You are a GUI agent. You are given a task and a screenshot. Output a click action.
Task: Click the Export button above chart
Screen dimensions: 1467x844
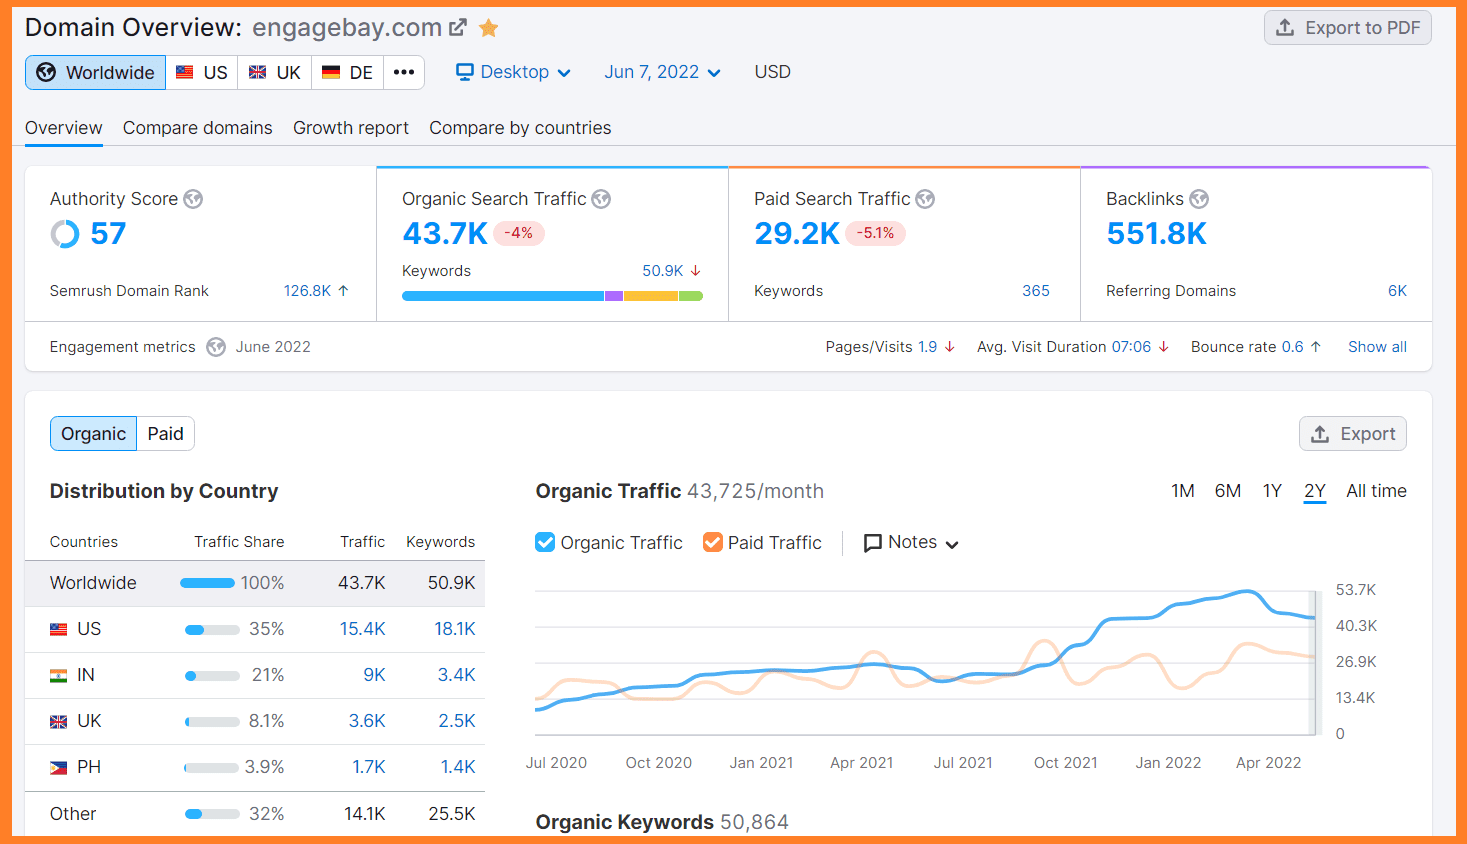(x=1353, y=434)
